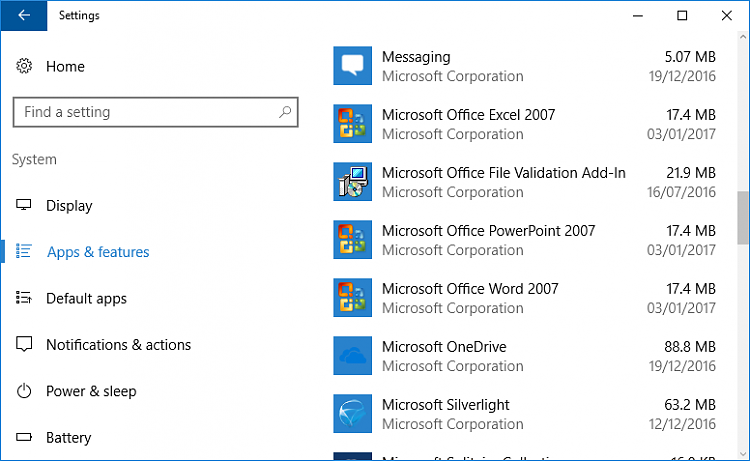Click the 5.07 MB size of Messaging
This screenshot has height=461, width=750.
pyautogui.click(x=690, y=57)
